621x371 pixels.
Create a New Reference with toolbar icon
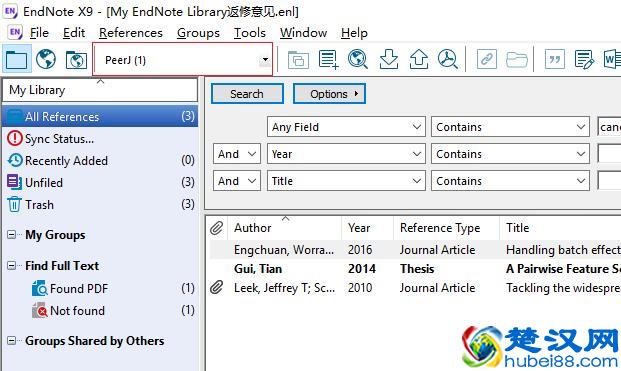[328, 60]
